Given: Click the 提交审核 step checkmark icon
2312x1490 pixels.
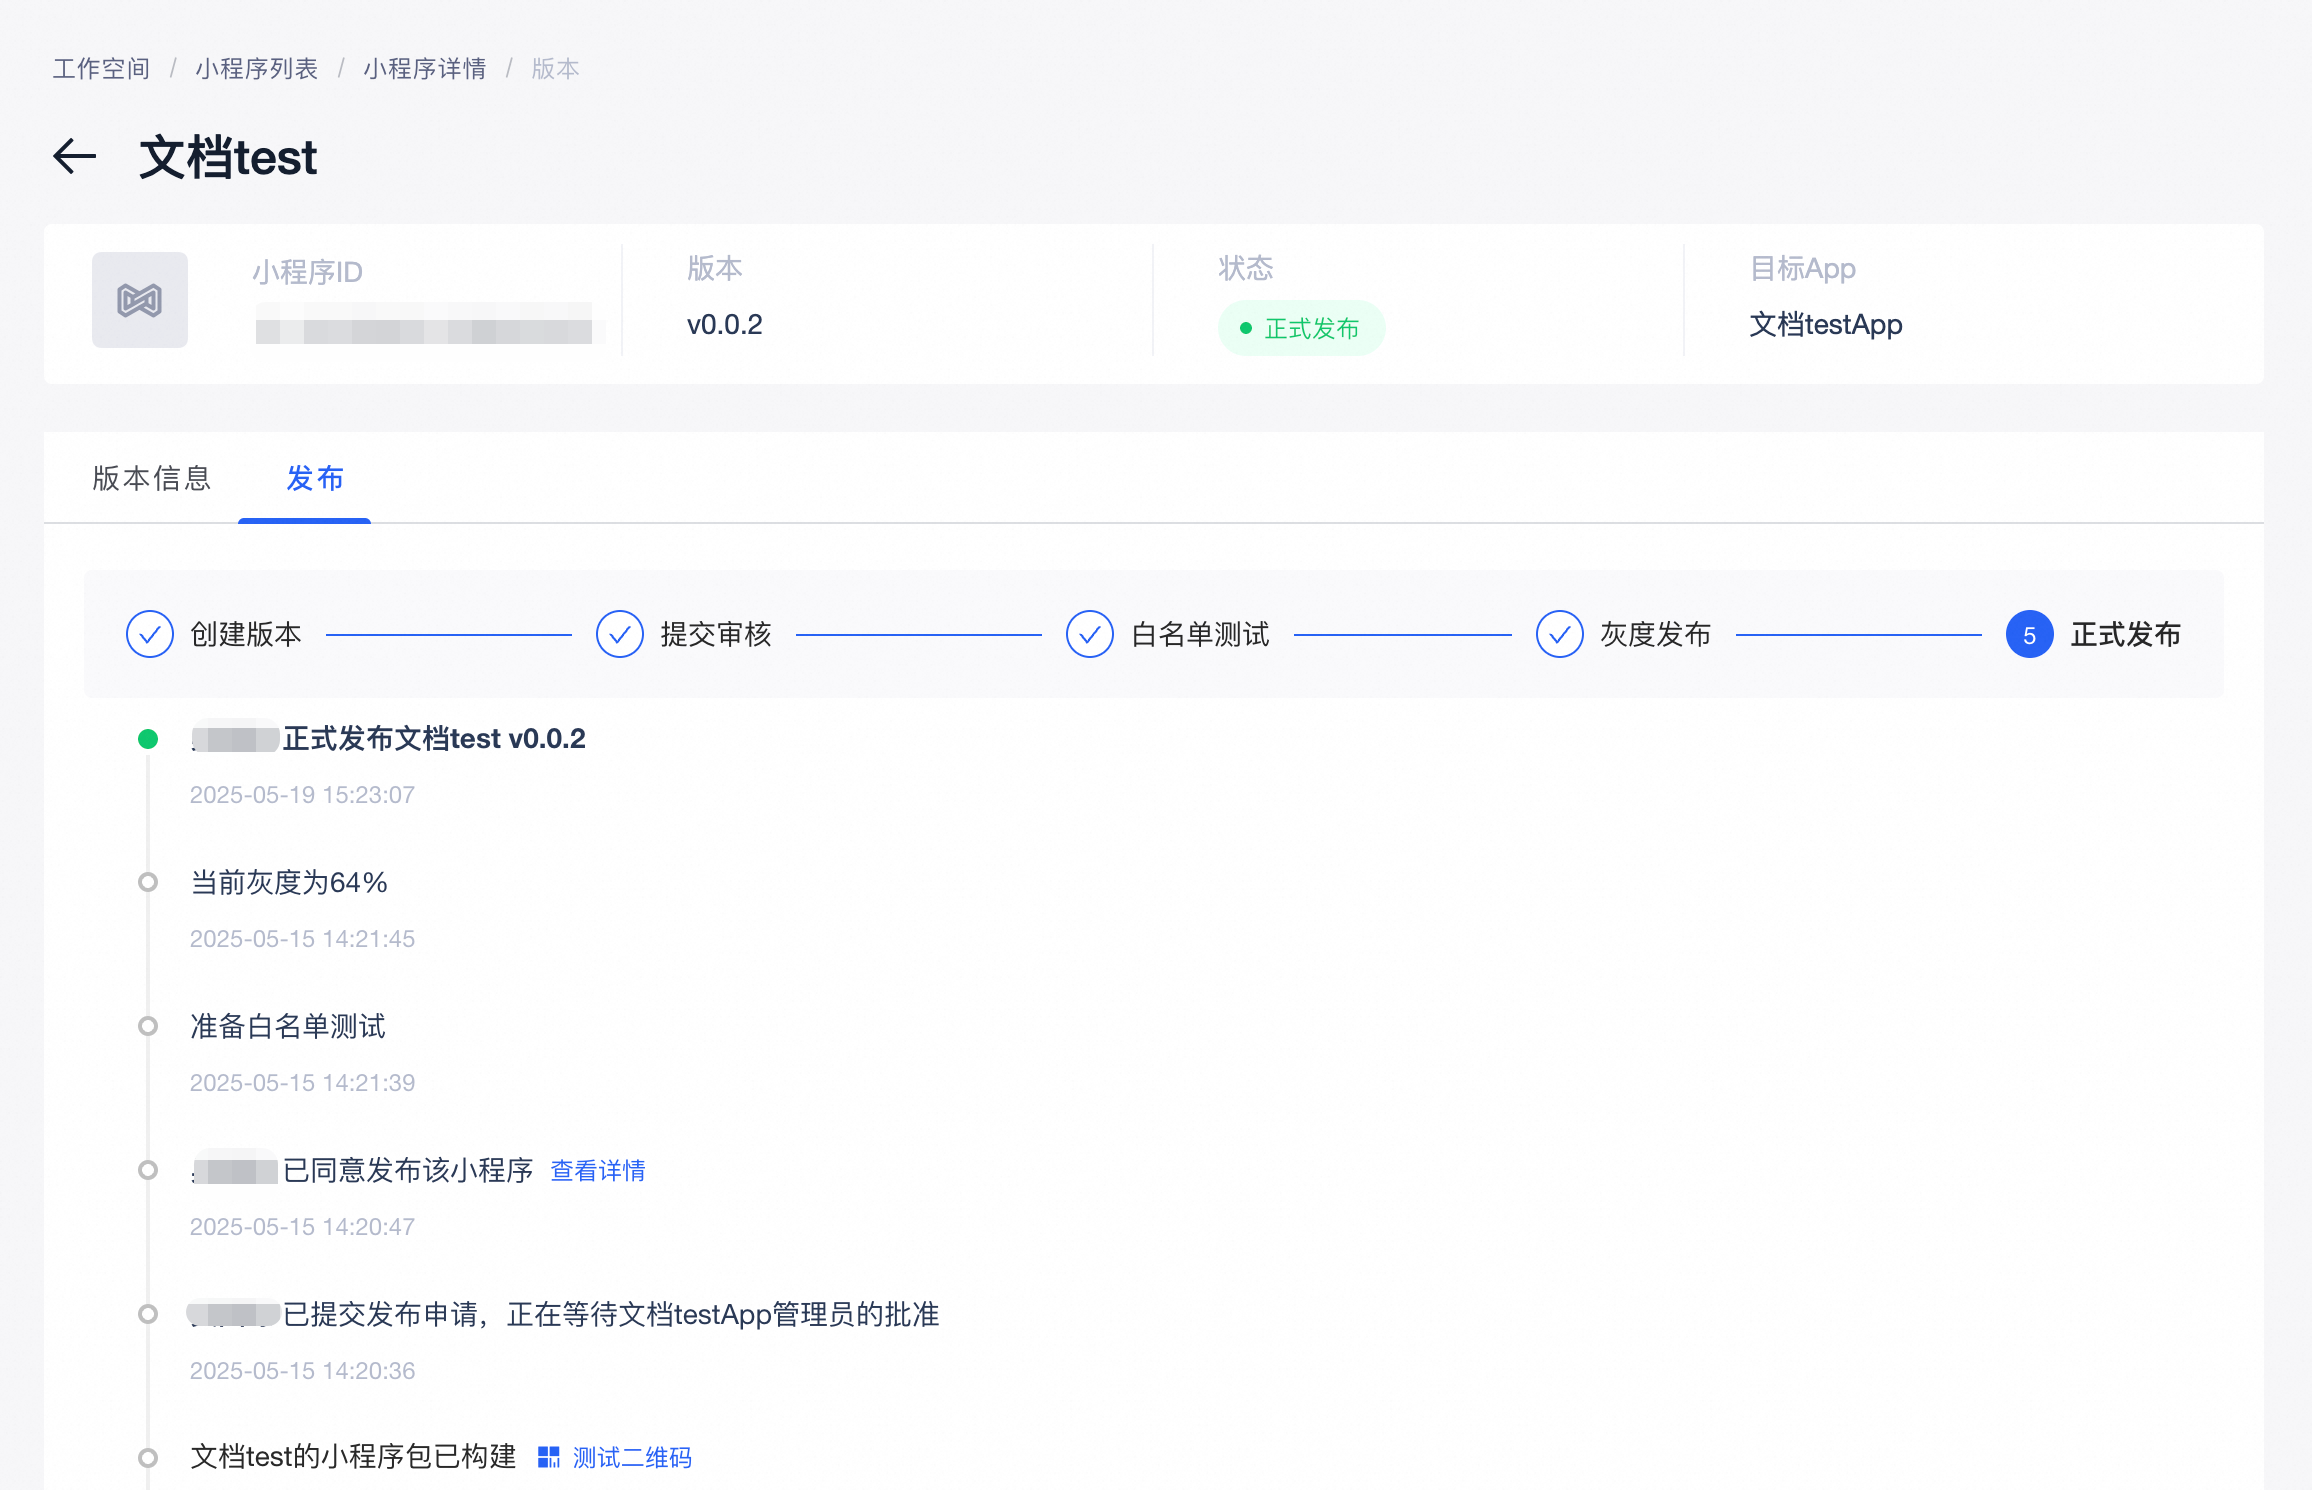Looking at the screenshot, I should pyautogui.click(x=620, y=634).
